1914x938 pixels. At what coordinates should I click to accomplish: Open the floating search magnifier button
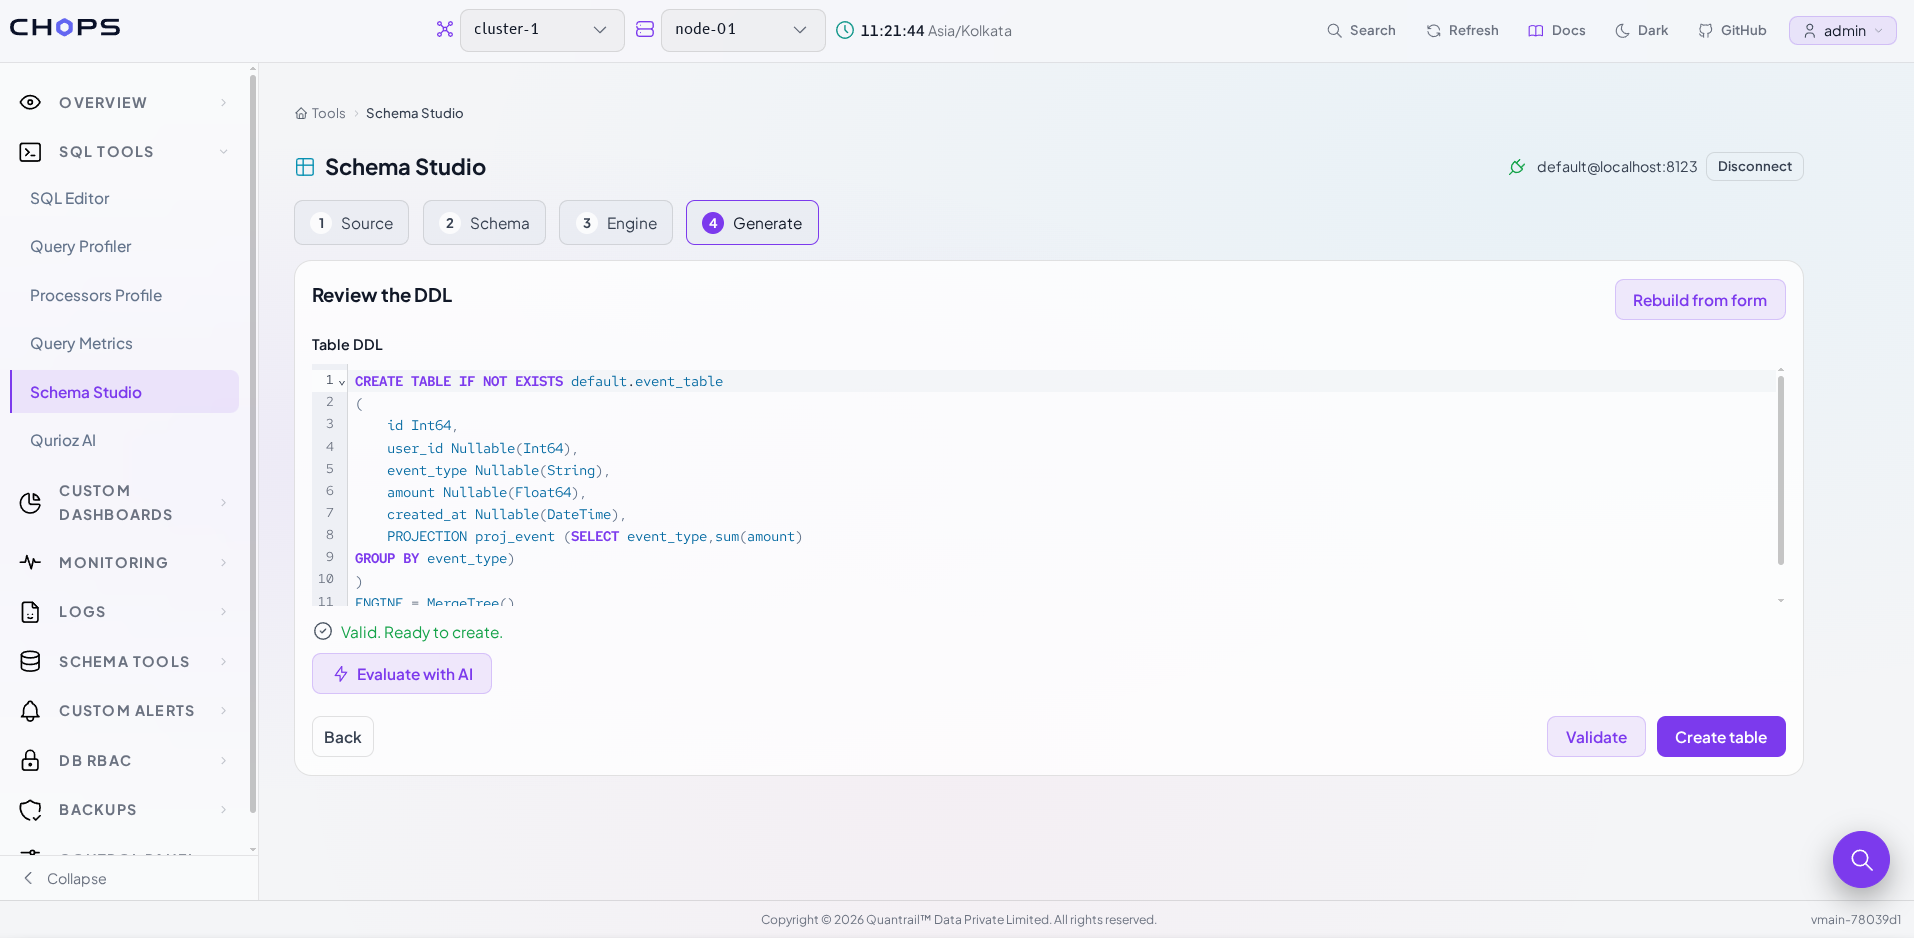(1861, 859)
